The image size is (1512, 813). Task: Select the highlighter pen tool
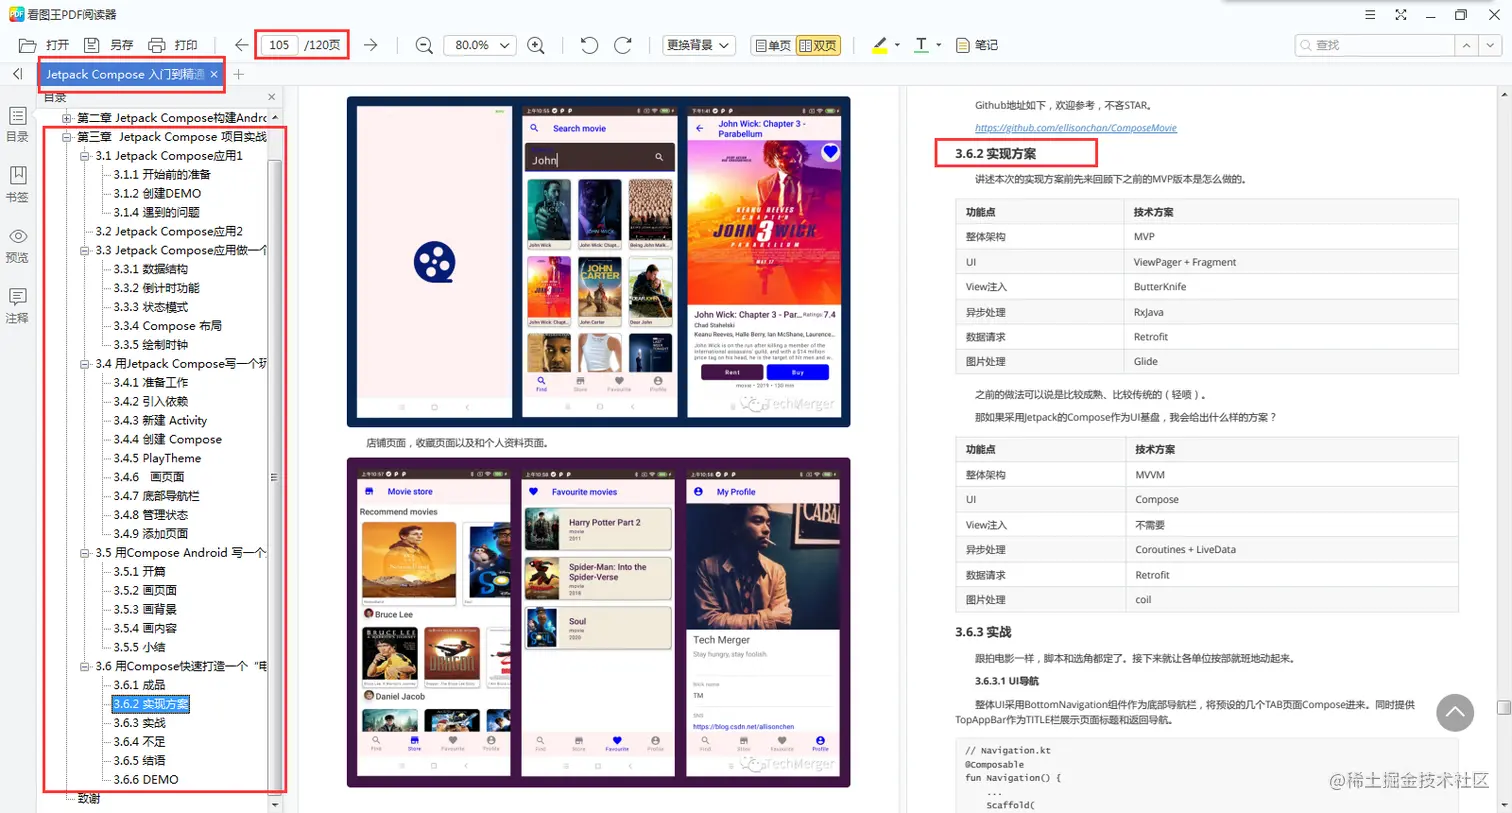pos(879,45)
